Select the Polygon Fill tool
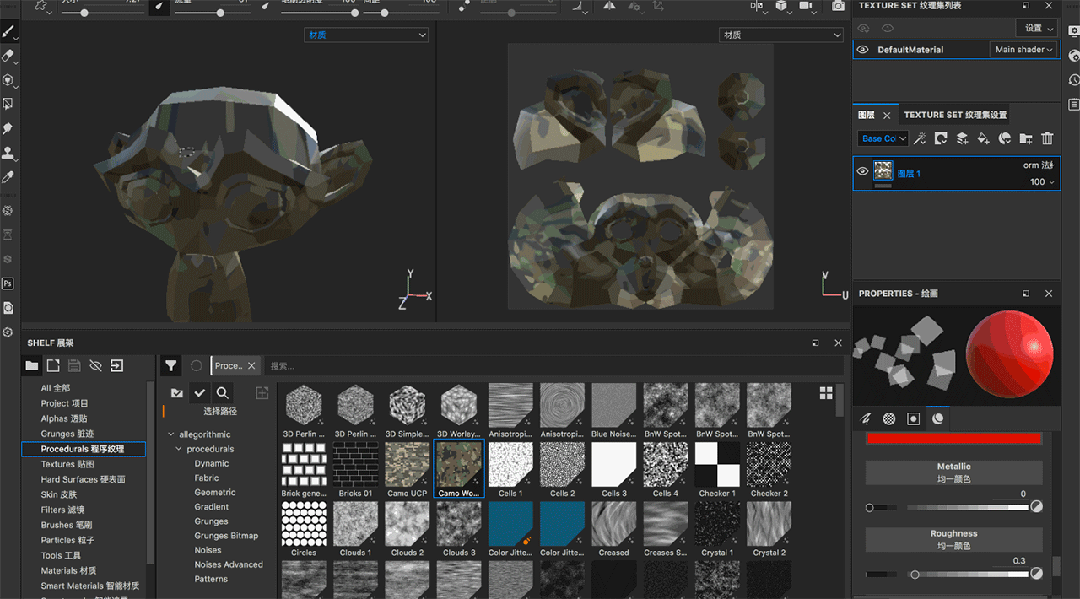This screenshot has height=599, width=1080. [8, 104]
